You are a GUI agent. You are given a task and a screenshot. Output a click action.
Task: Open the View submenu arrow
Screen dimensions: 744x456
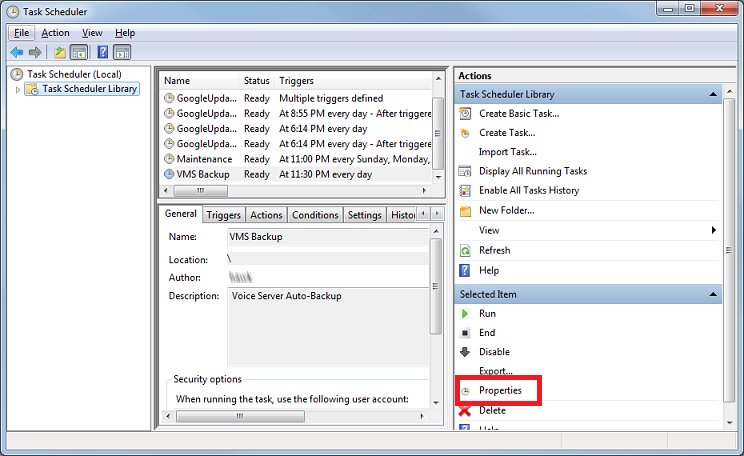(x=713, y=230)
